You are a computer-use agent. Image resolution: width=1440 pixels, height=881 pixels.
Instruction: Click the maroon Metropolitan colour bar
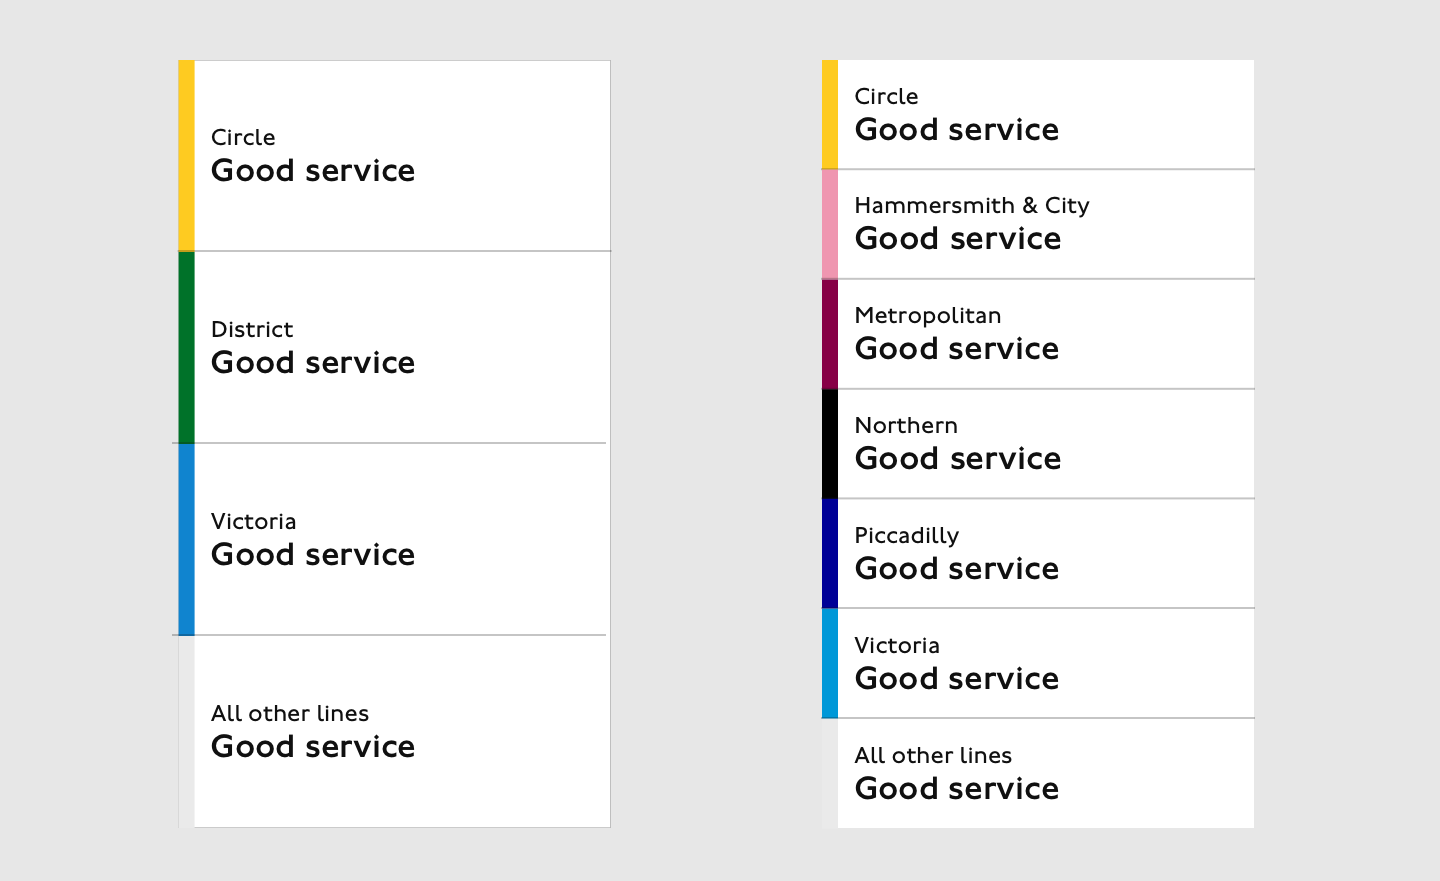[x=830, y=334]
